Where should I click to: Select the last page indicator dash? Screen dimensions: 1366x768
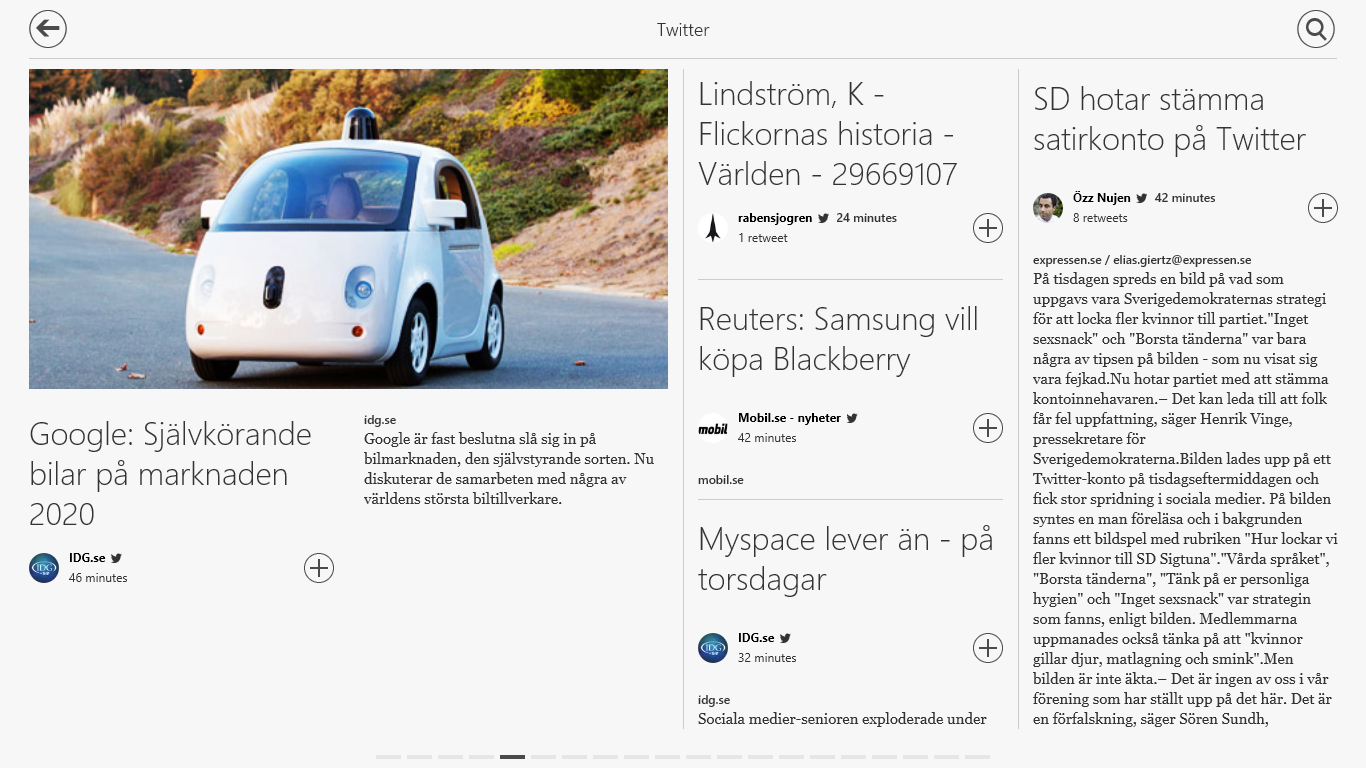point(977,757)
